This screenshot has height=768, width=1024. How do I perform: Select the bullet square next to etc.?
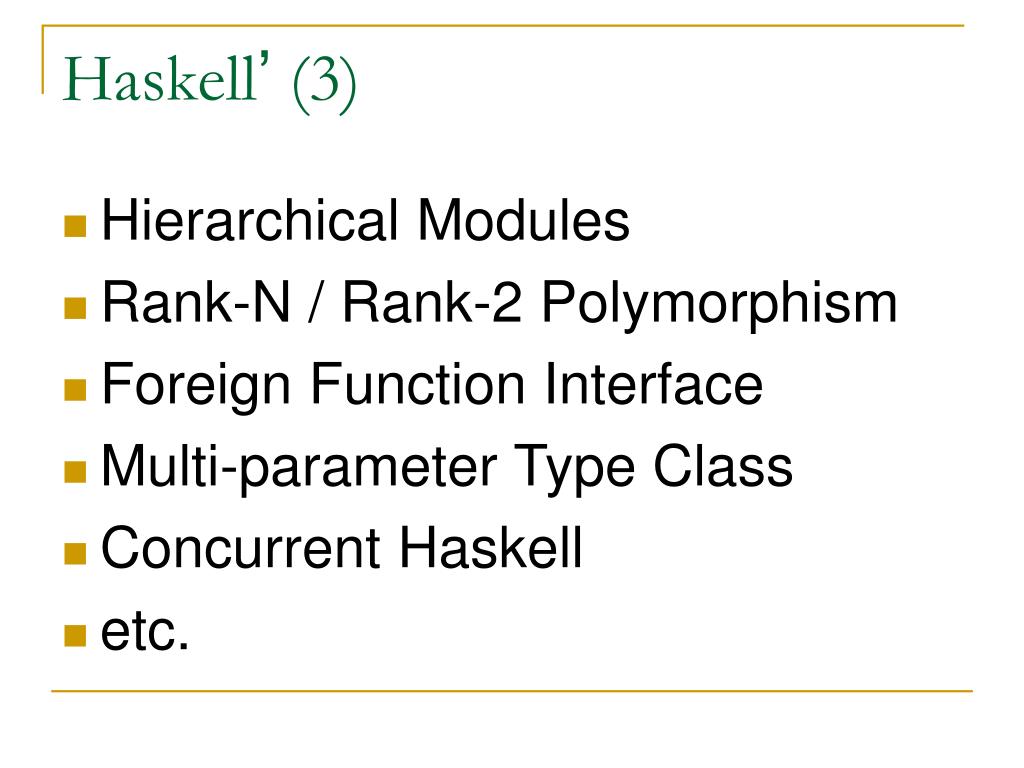[x=75, y=635]
